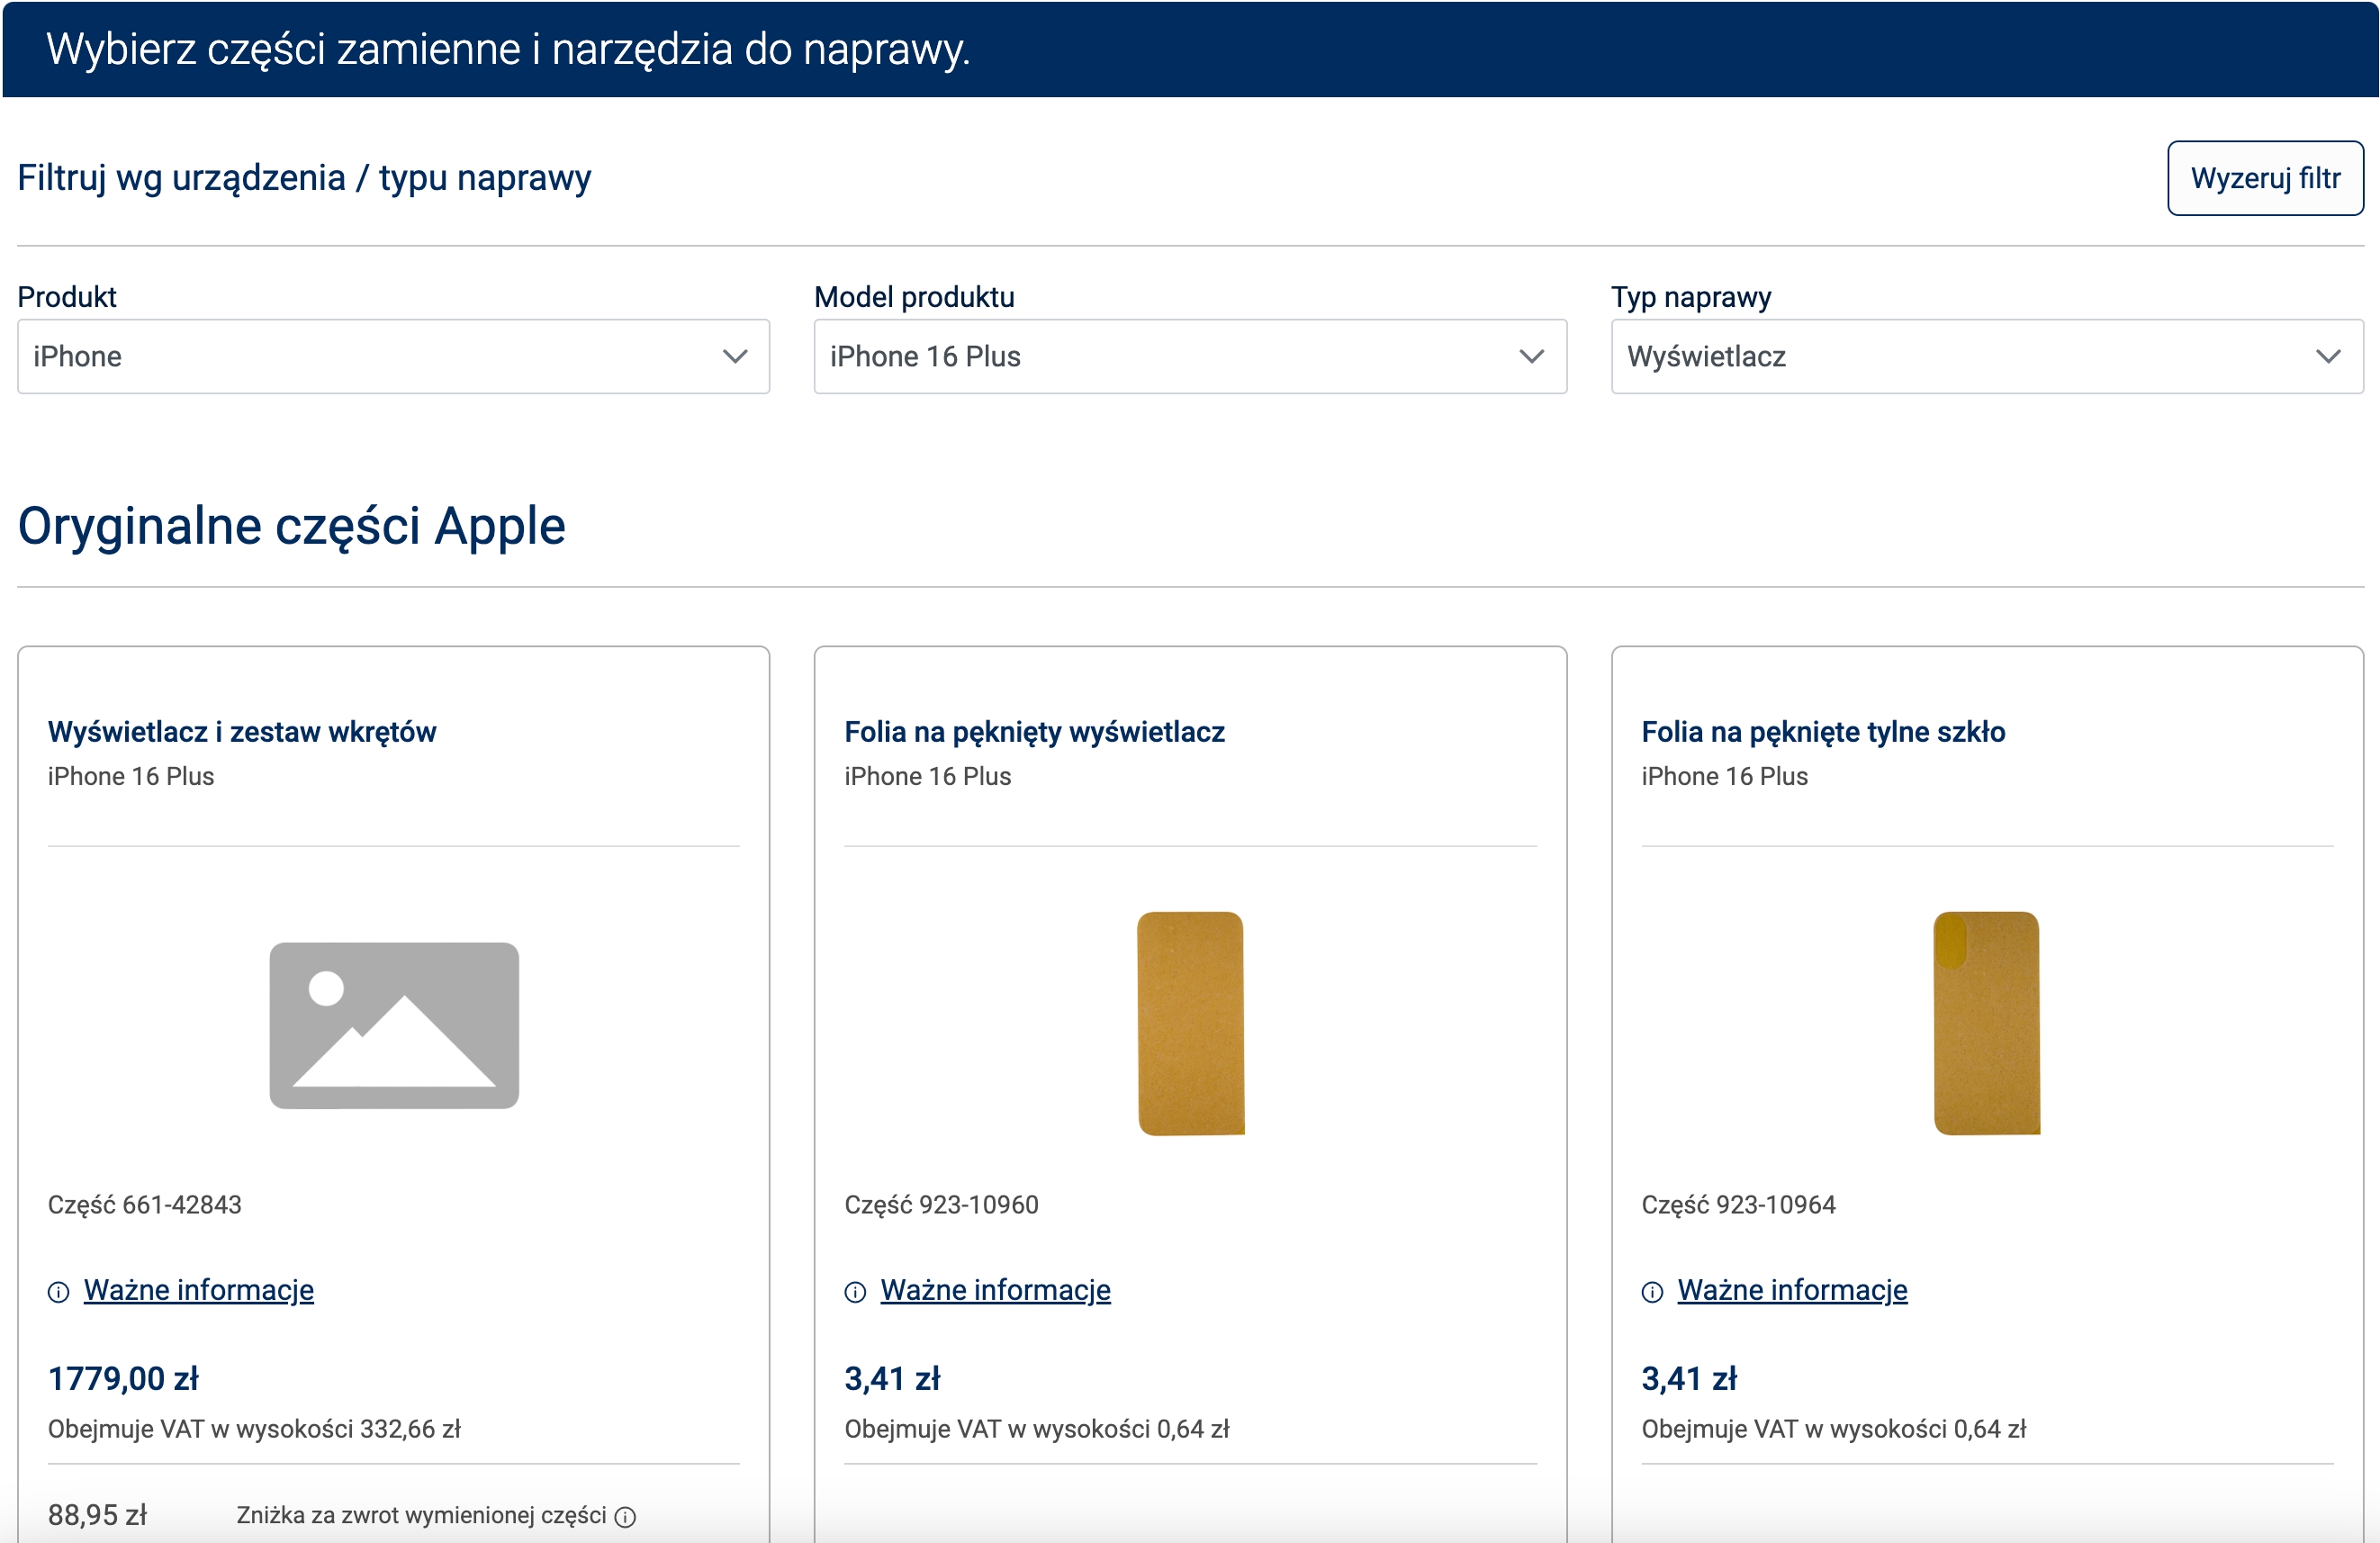
Task: Click info icon beside part 923-10960 Ważne informacje
Action: coord(855,1292)
